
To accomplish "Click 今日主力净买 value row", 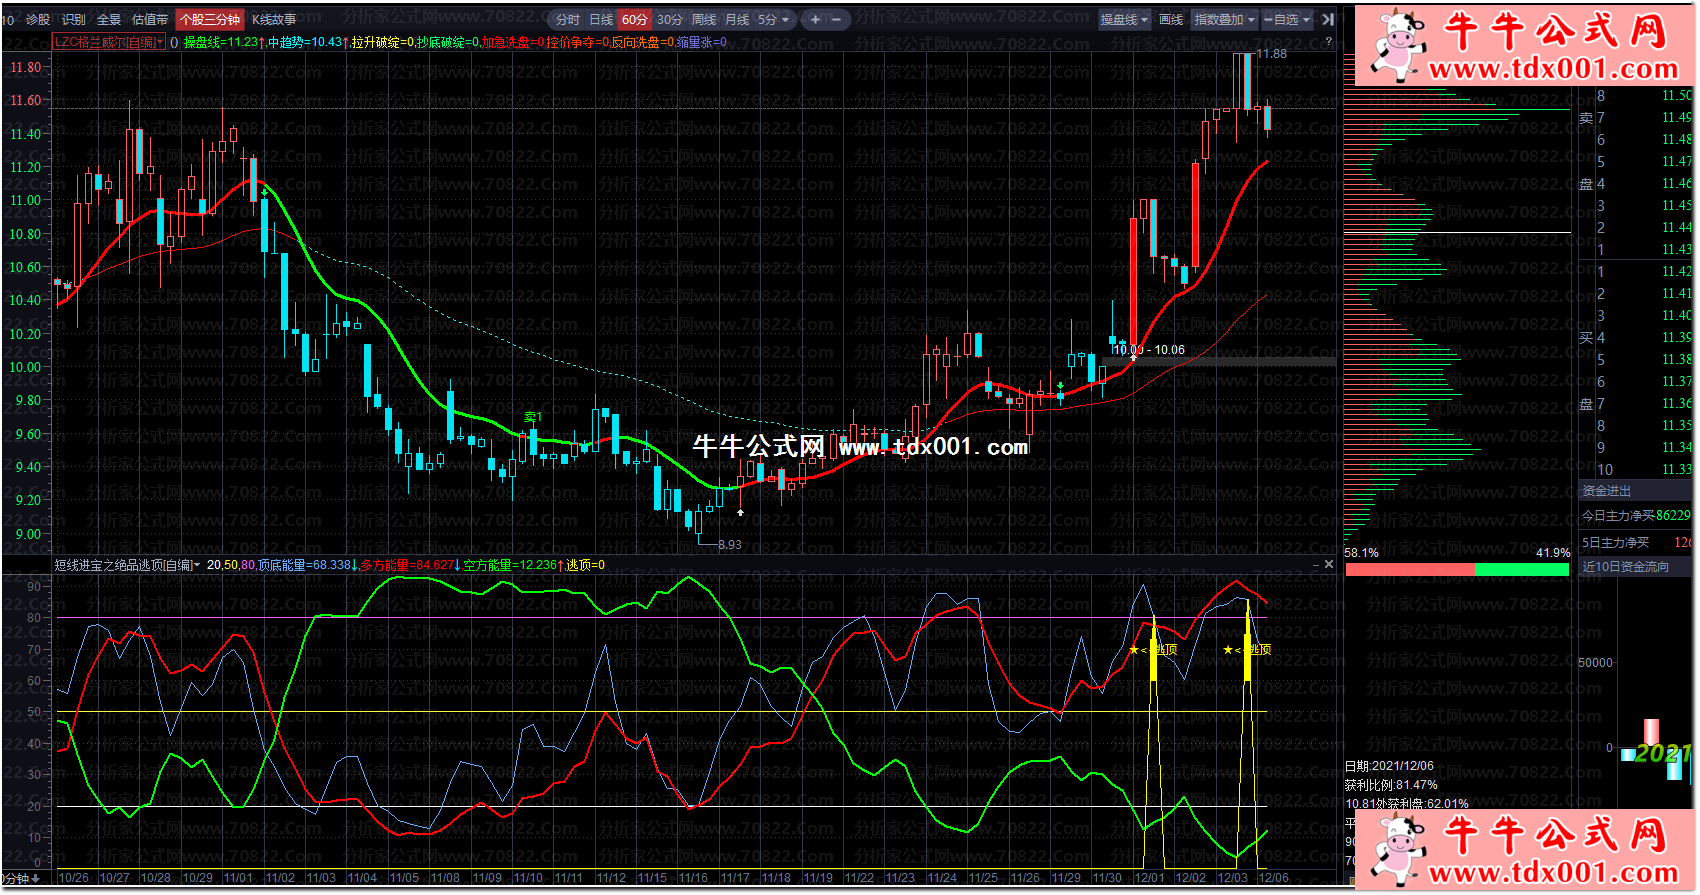I will click(1636, 516).
